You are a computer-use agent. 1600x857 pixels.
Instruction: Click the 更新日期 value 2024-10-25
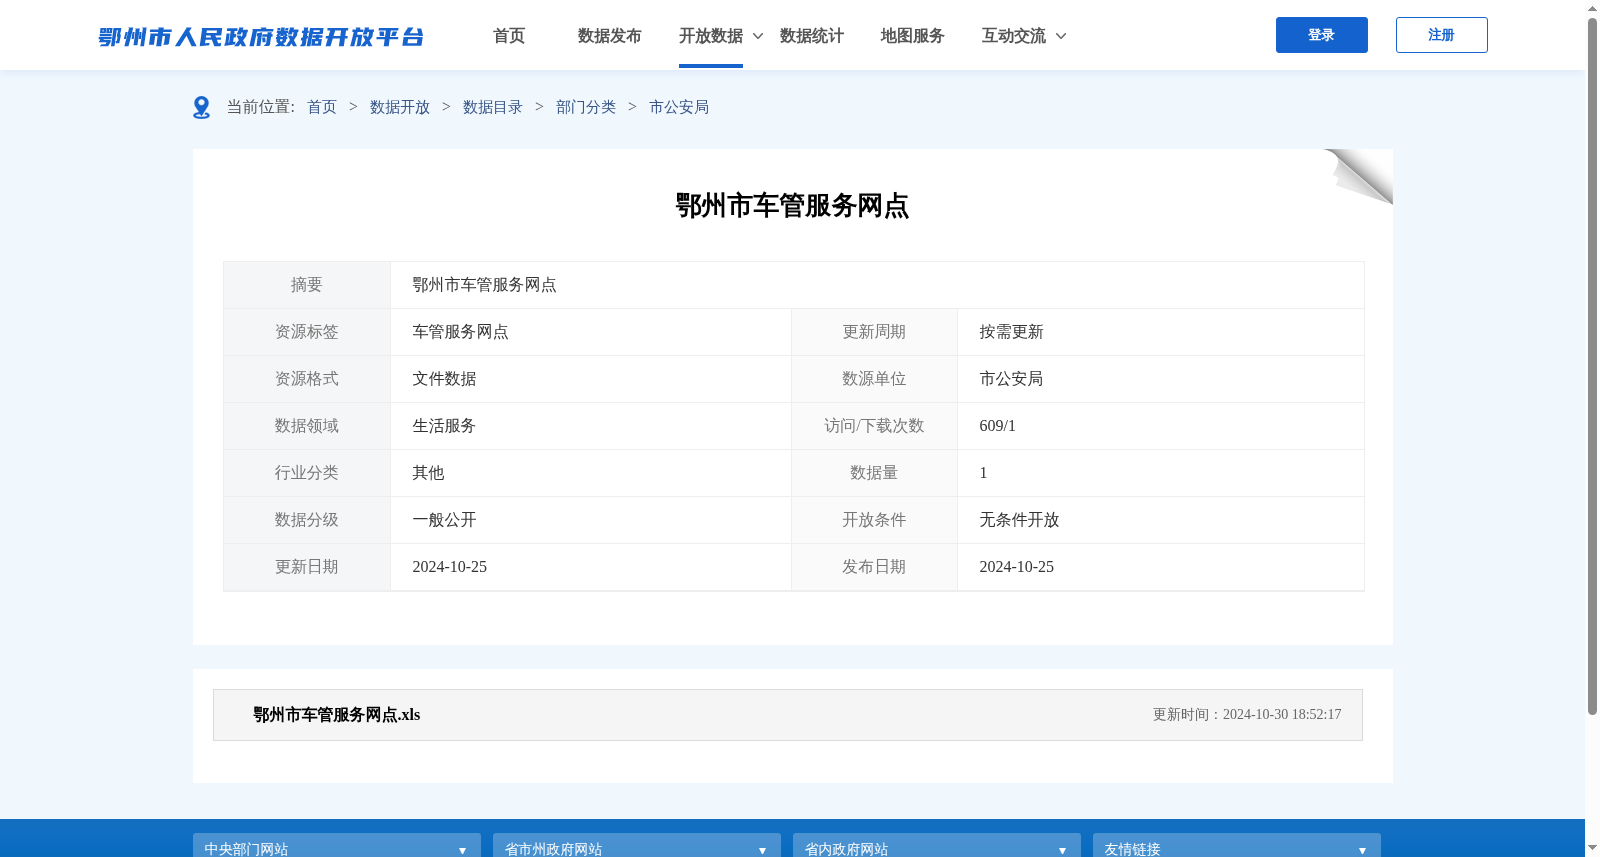(449, 567)
